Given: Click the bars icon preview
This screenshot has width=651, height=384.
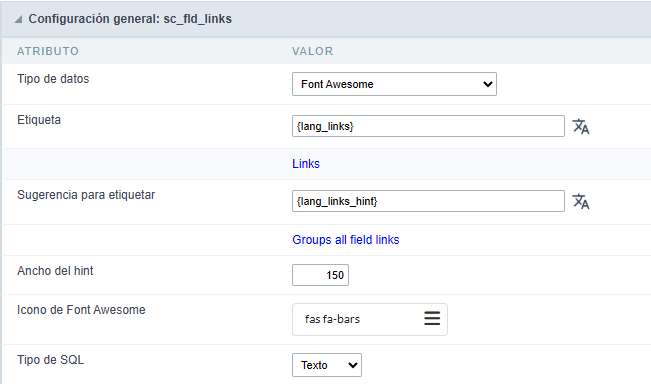Looking at the screenshot, I should pyautogui.click(x=432, y=318).
